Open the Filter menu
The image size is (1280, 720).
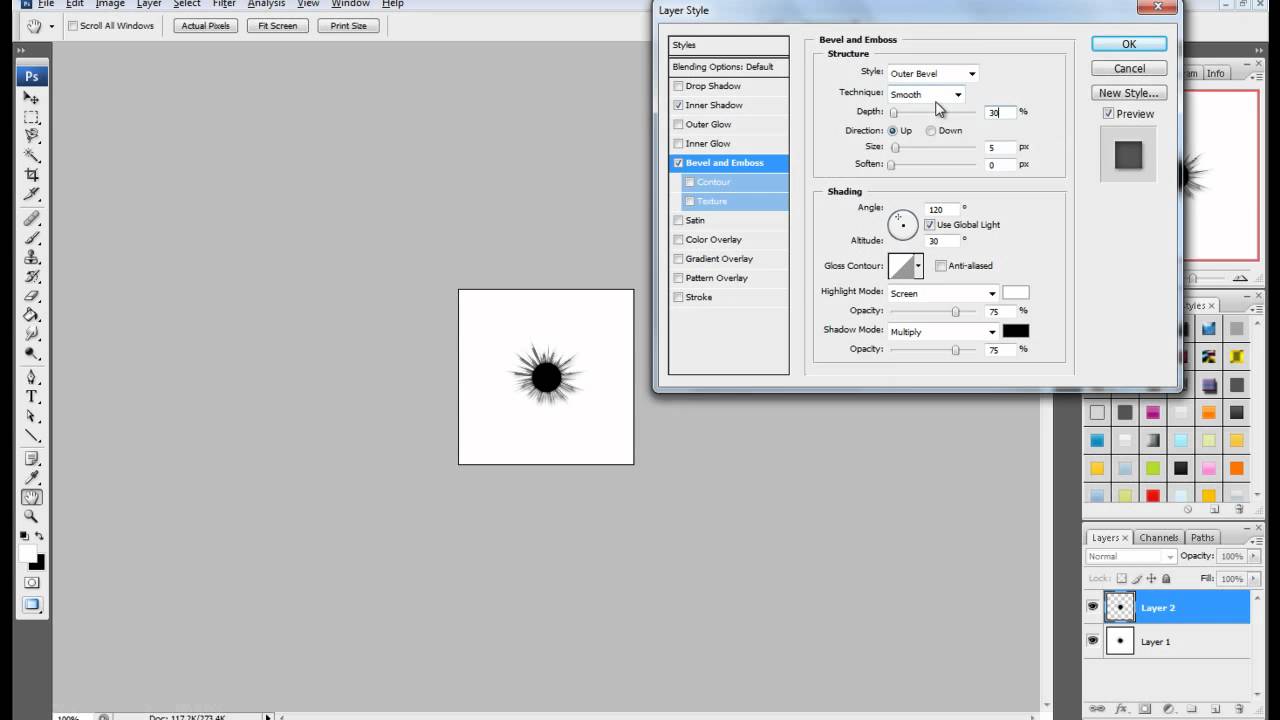[x=224, y=4]
